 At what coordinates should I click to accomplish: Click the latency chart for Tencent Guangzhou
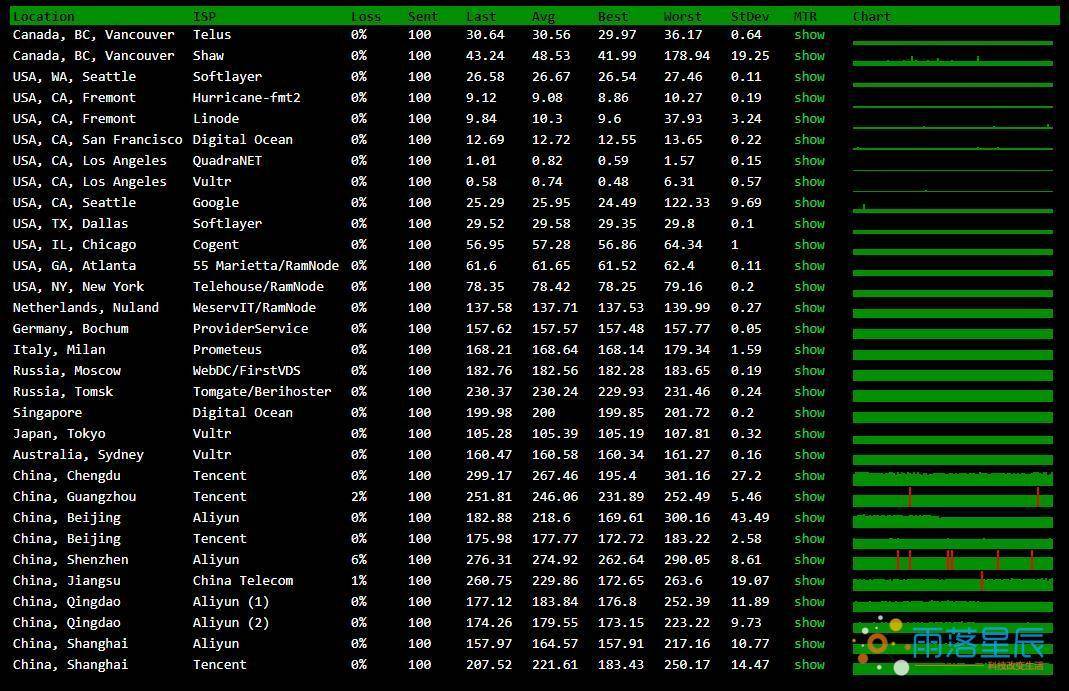(x=952, y=497)
